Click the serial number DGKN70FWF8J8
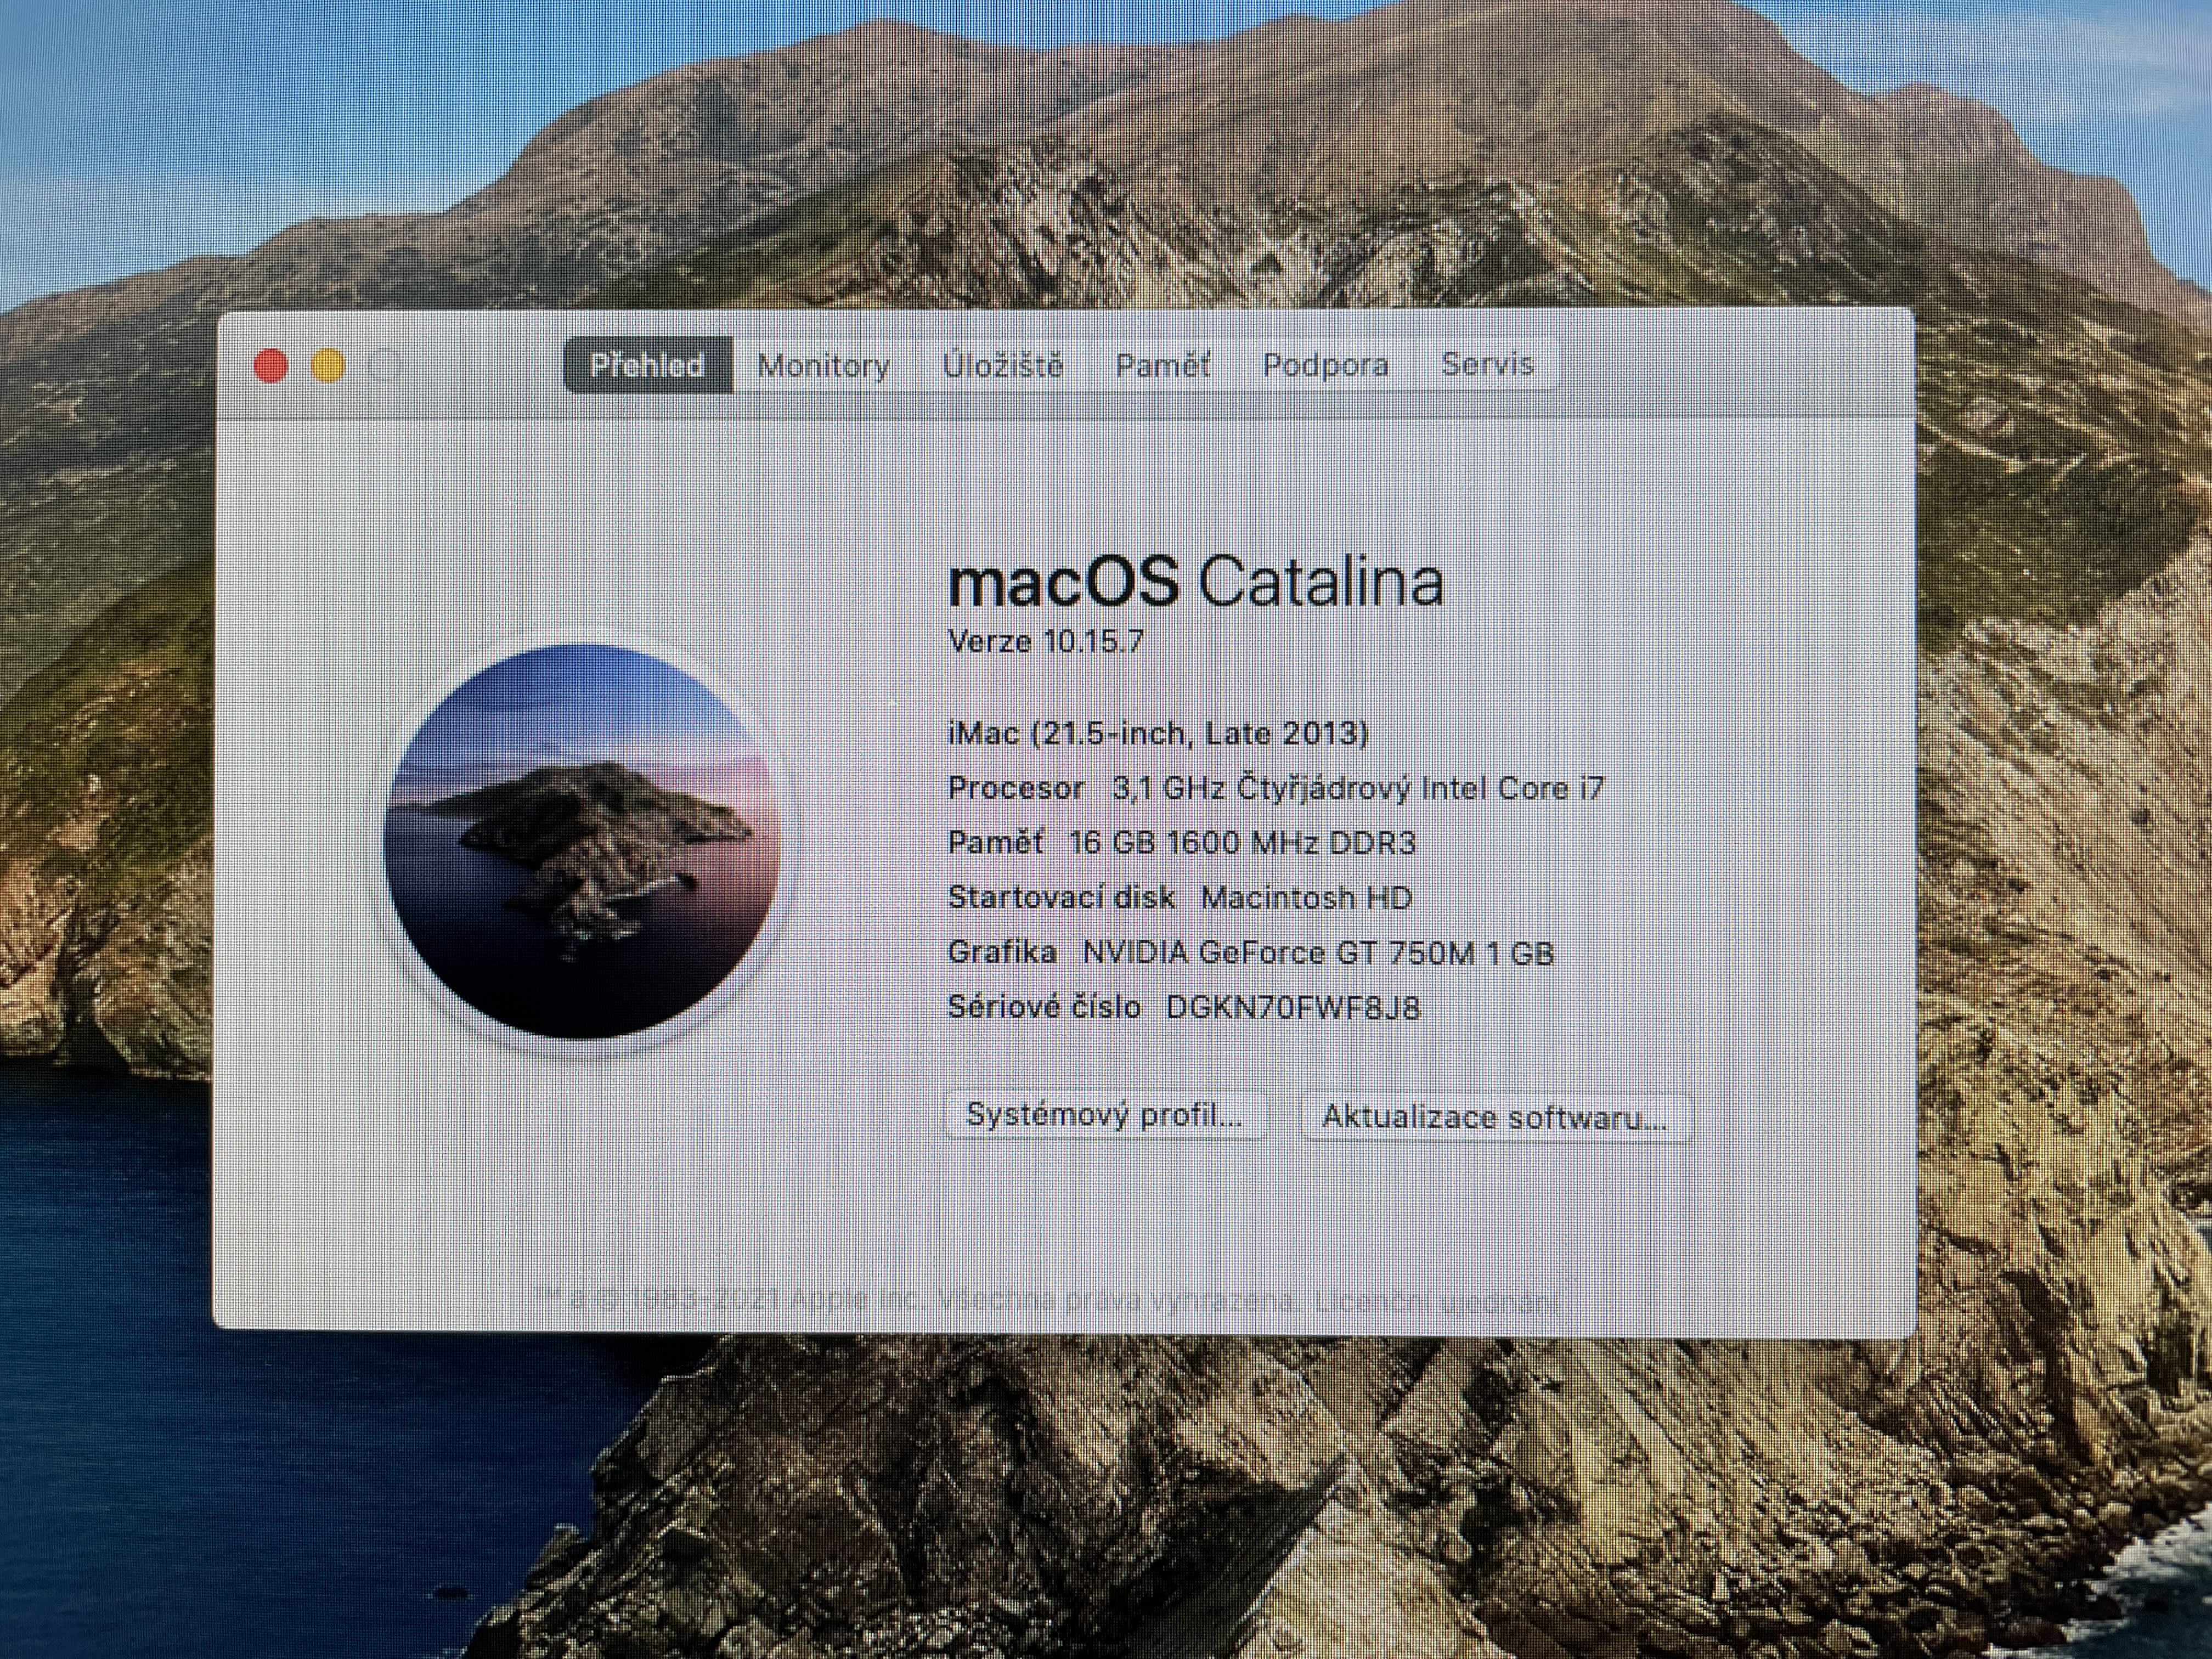This screenshot has height=1659, width=2212. [x=1292, y=1007]
